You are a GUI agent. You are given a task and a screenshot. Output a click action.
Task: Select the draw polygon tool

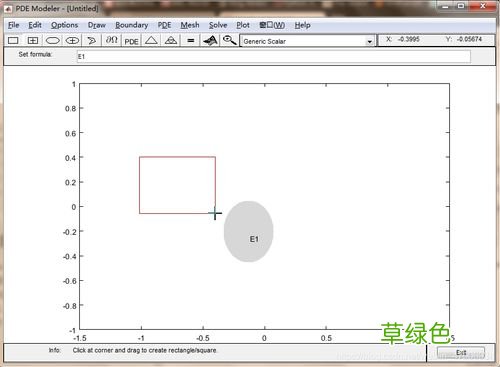pyautogui.click(x=91, y=41)
